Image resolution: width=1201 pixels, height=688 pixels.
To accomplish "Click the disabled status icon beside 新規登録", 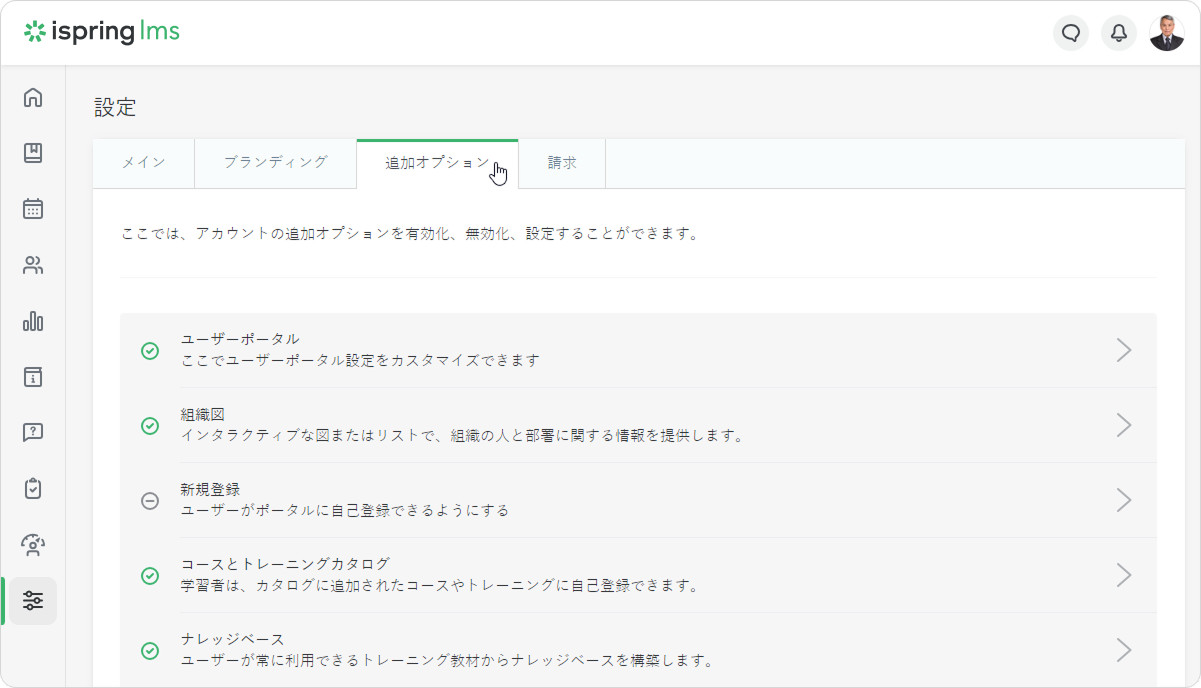I will (x=150, y=501).
